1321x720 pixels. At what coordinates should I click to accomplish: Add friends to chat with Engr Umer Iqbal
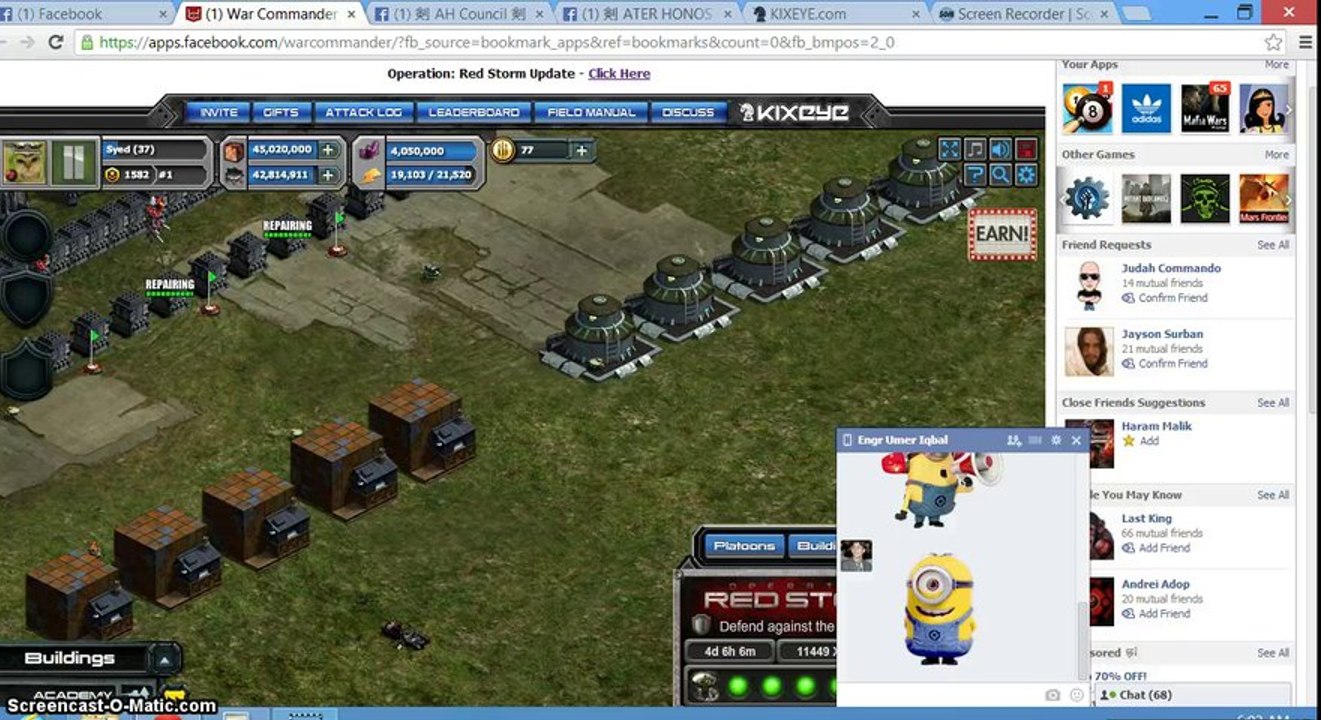point(1014,440)
